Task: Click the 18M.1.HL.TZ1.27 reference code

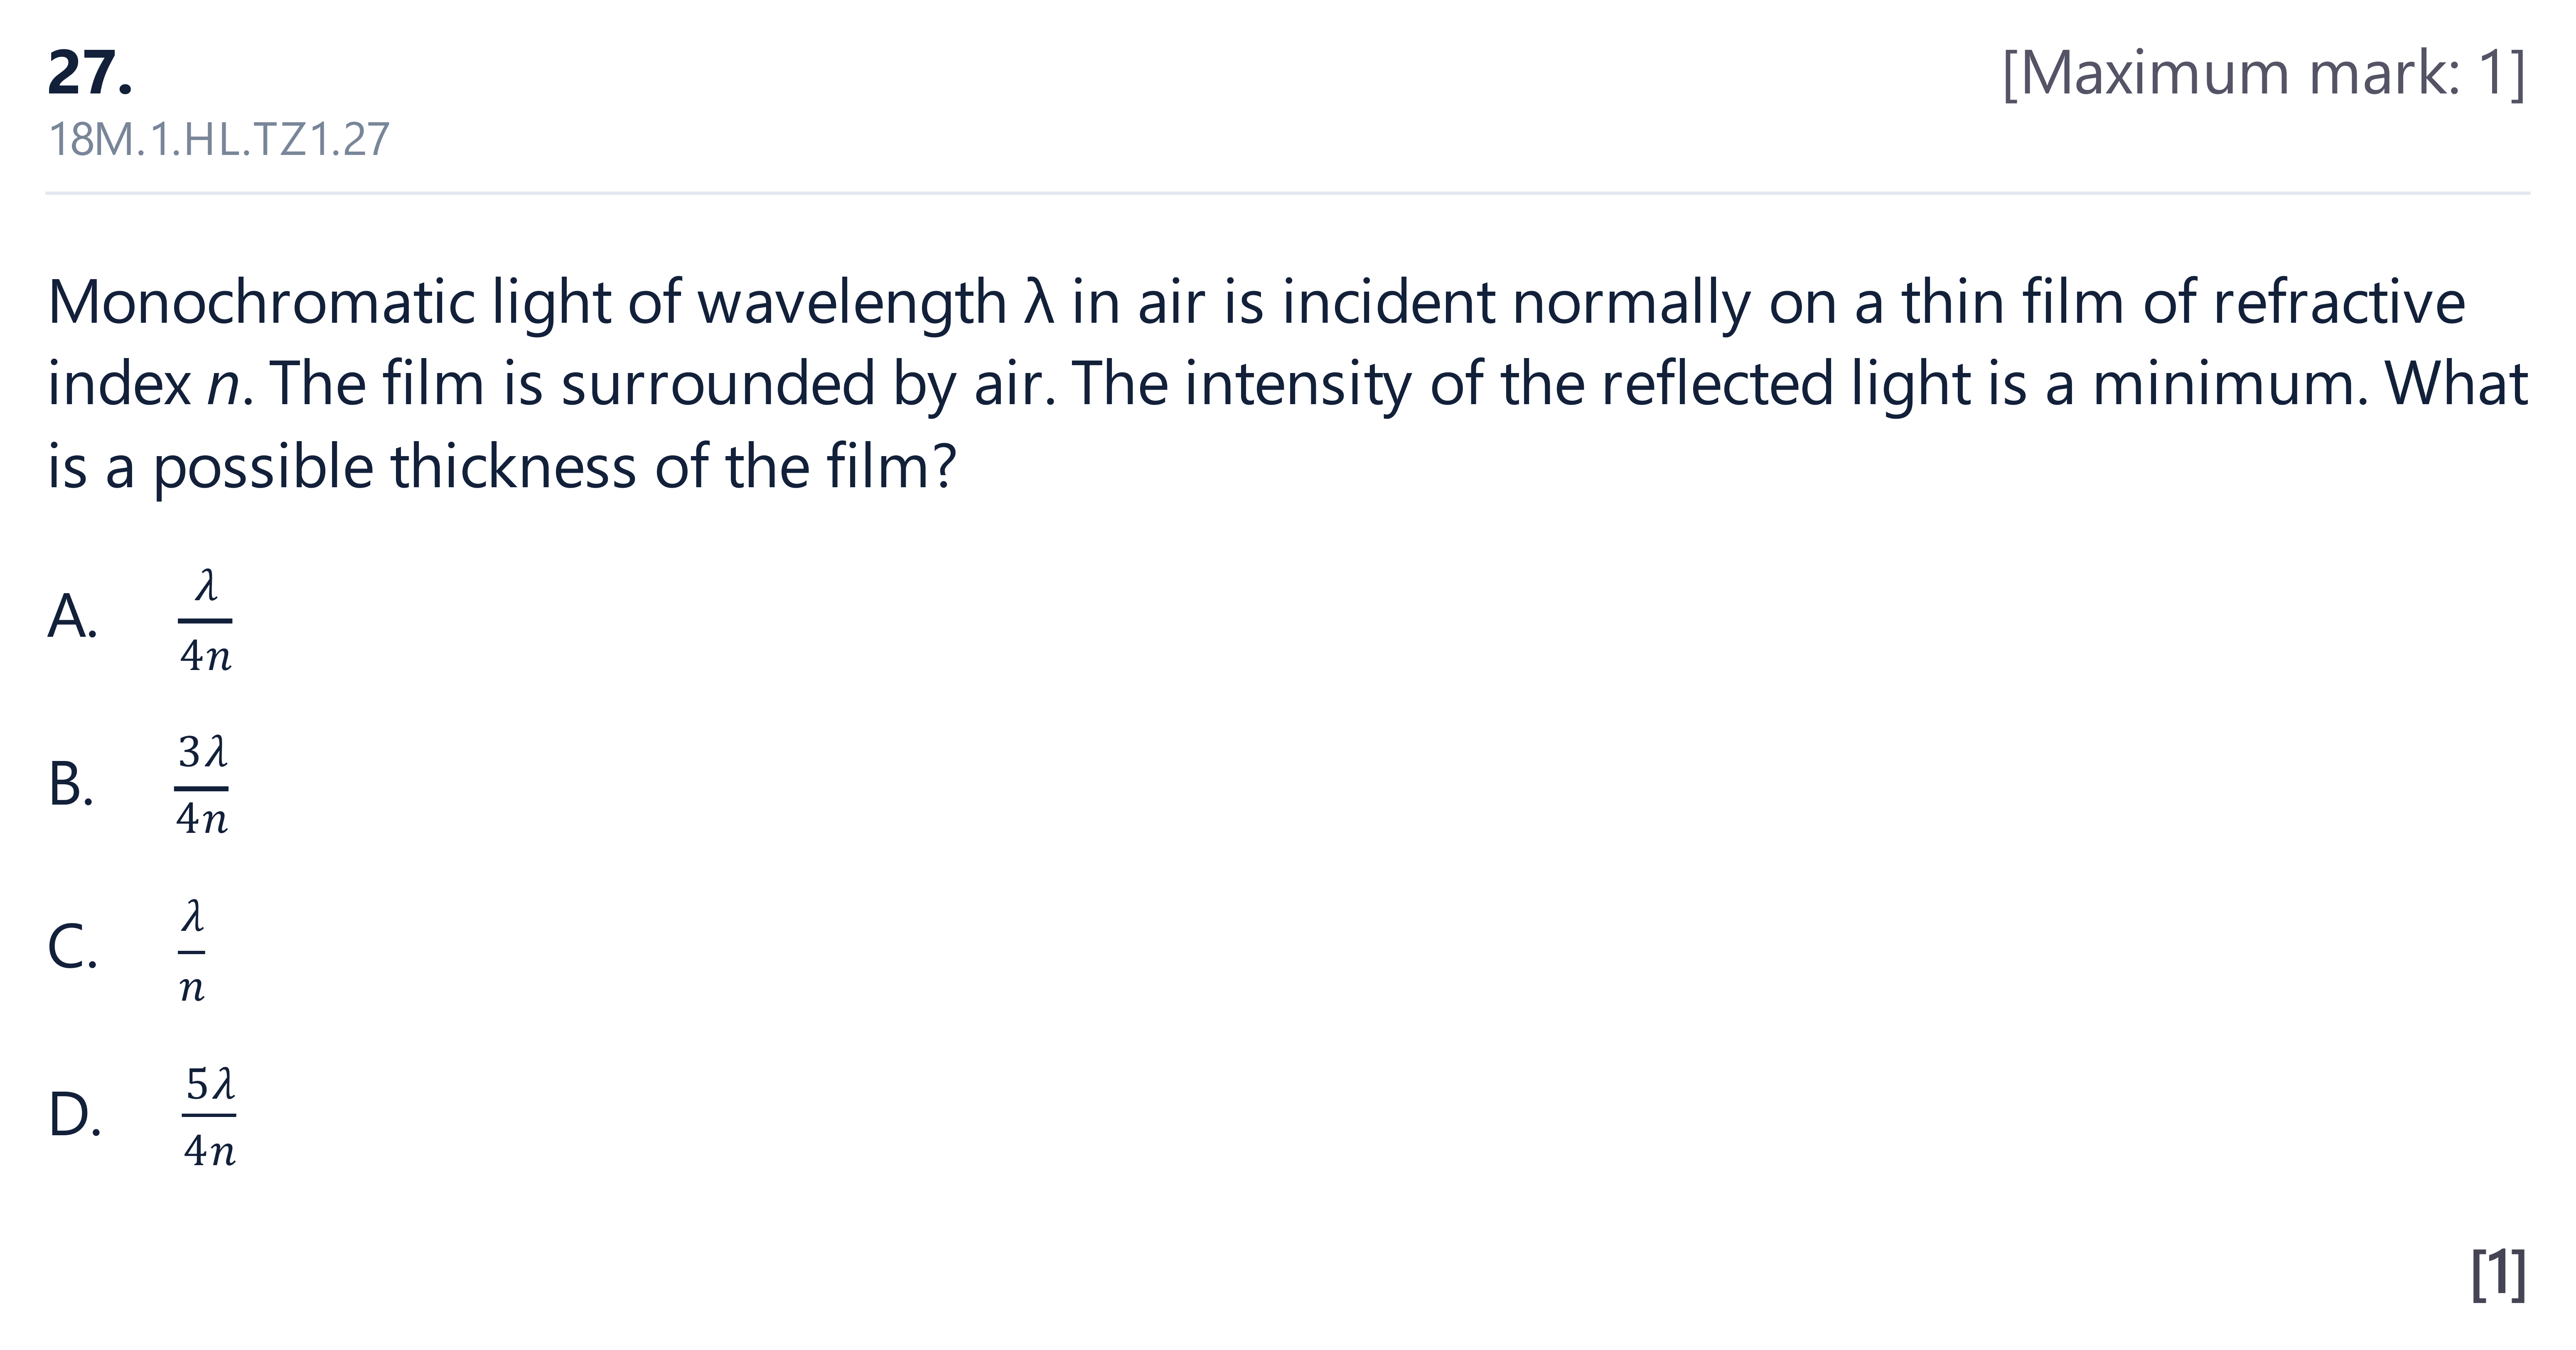Action: tap(219, 139)
